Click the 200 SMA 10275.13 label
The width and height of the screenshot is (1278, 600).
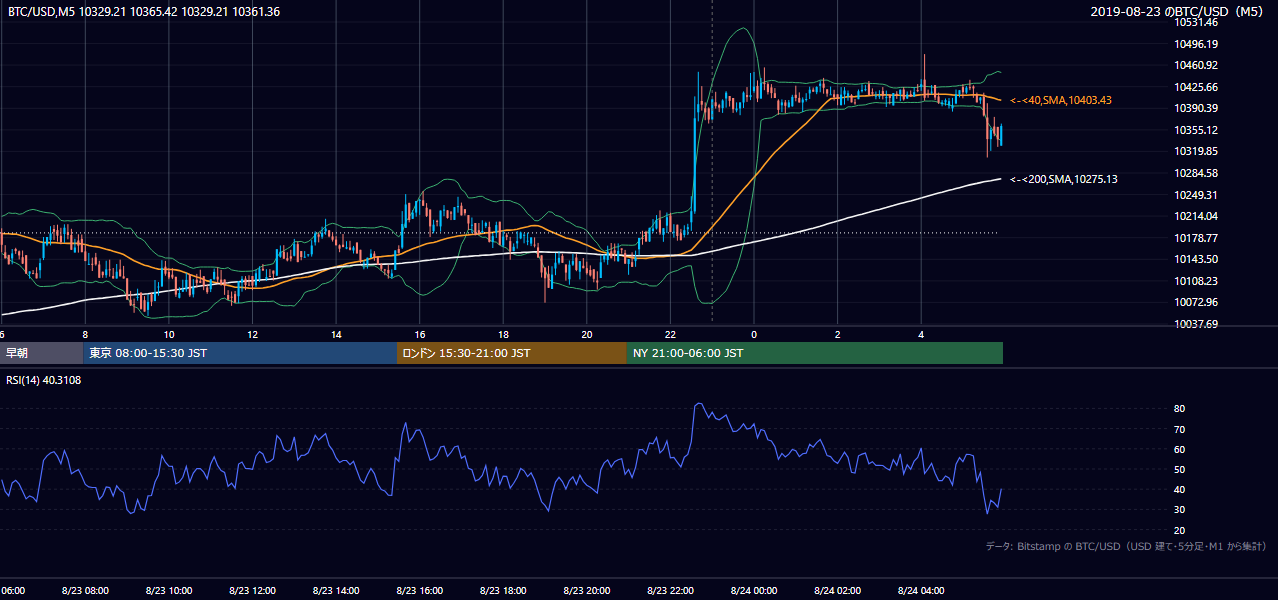point(1064,180)
